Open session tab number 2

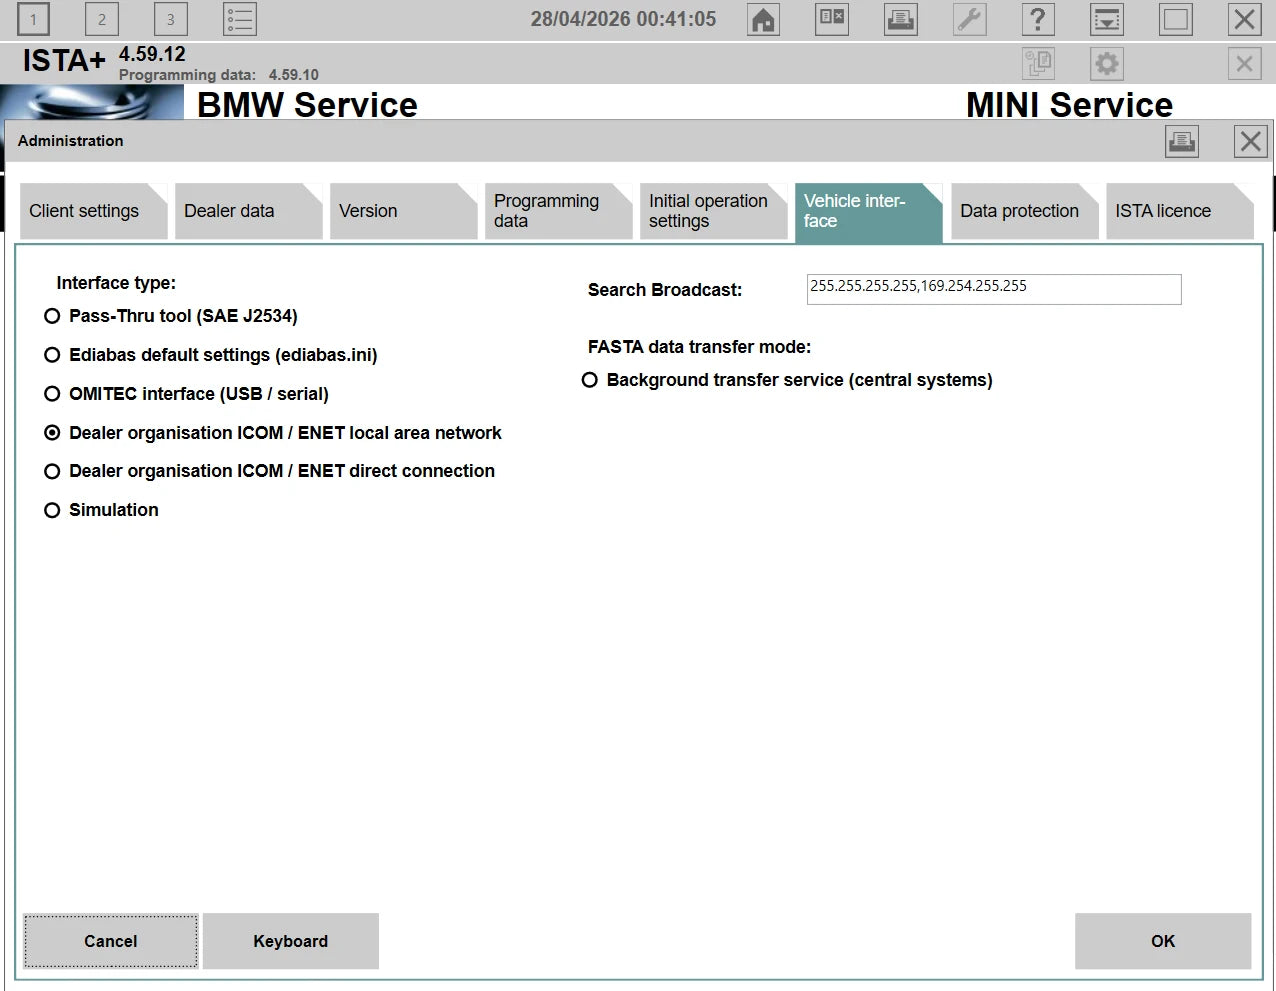(x=102, y=19)
